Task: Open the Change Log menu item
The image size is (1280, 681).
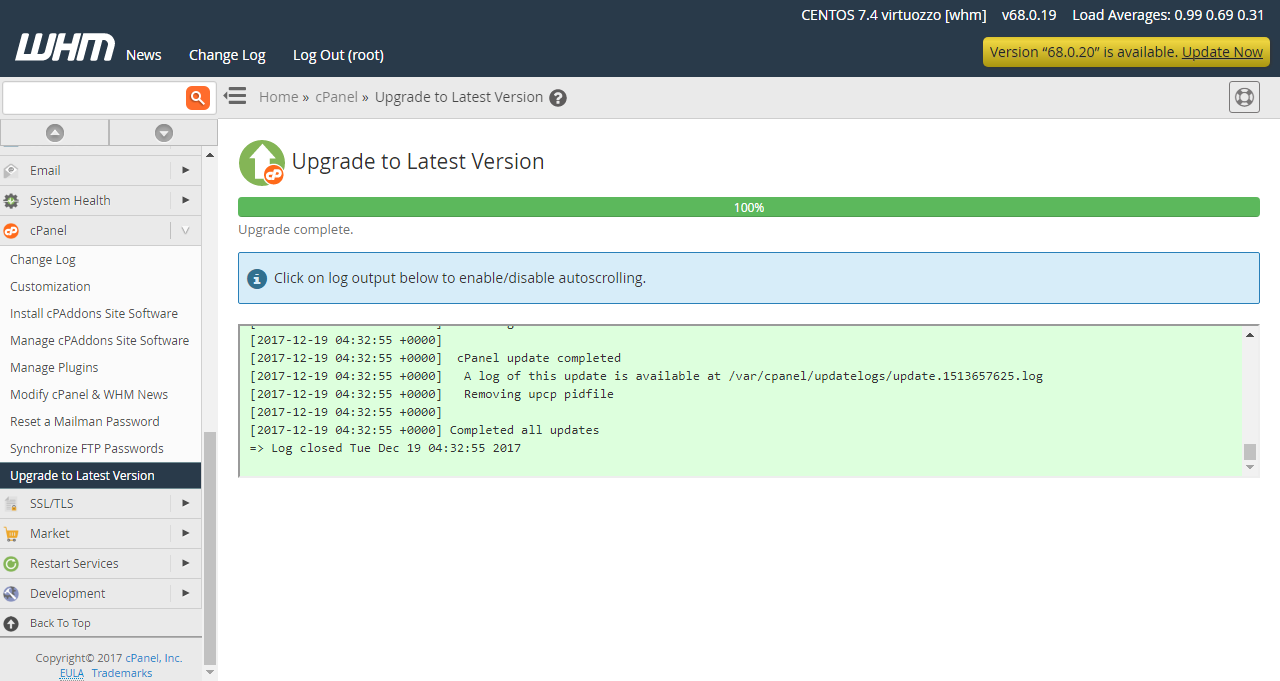Action: pyautogui.click(x=227, y=55)
